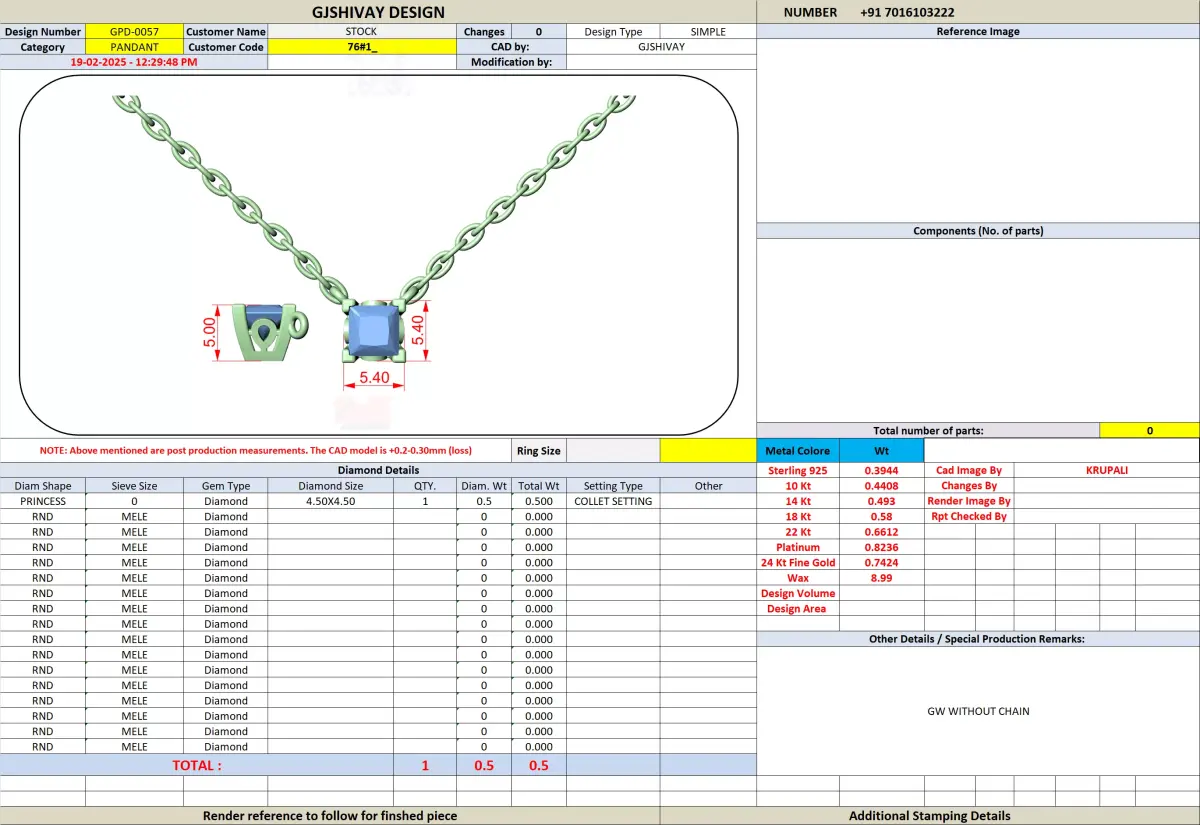This screenshot has width=1200, height=825.
Task: Select the STOCK customer name cell
Action: (362, 32)
